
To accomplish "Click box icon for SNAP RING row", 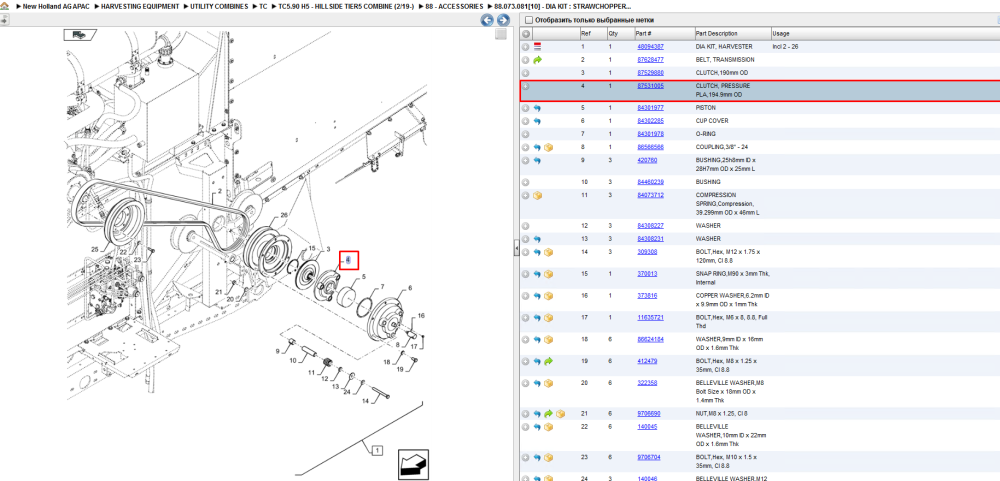I will click(x=548, y=274).
